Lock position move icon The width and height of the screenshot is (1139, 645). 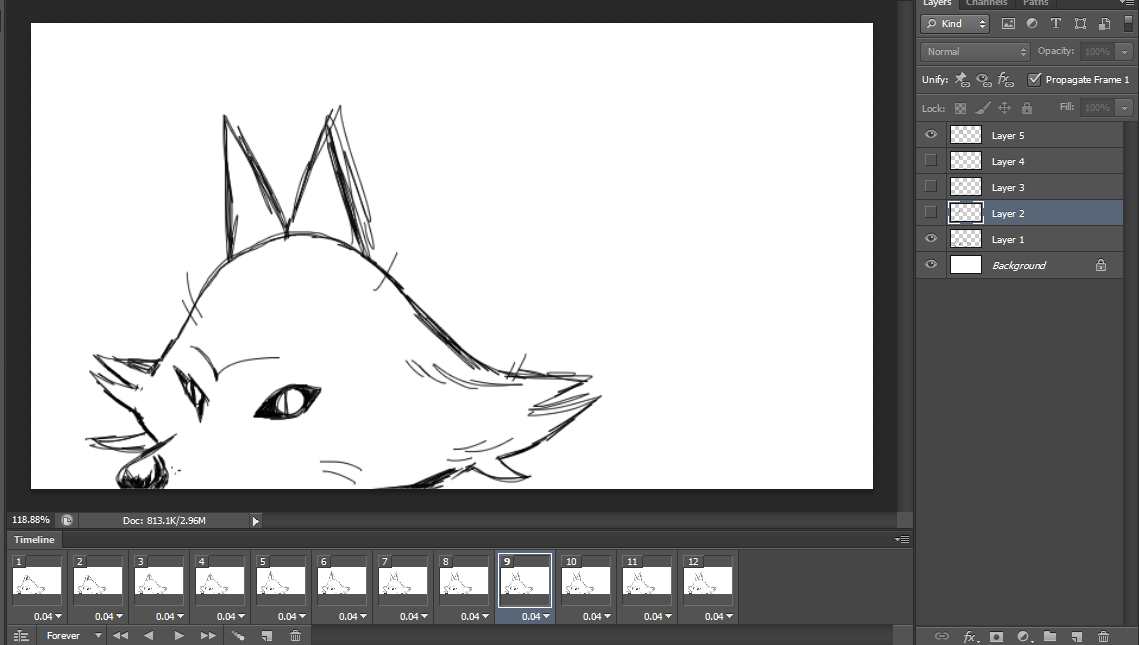click(x=1005, y=108)
